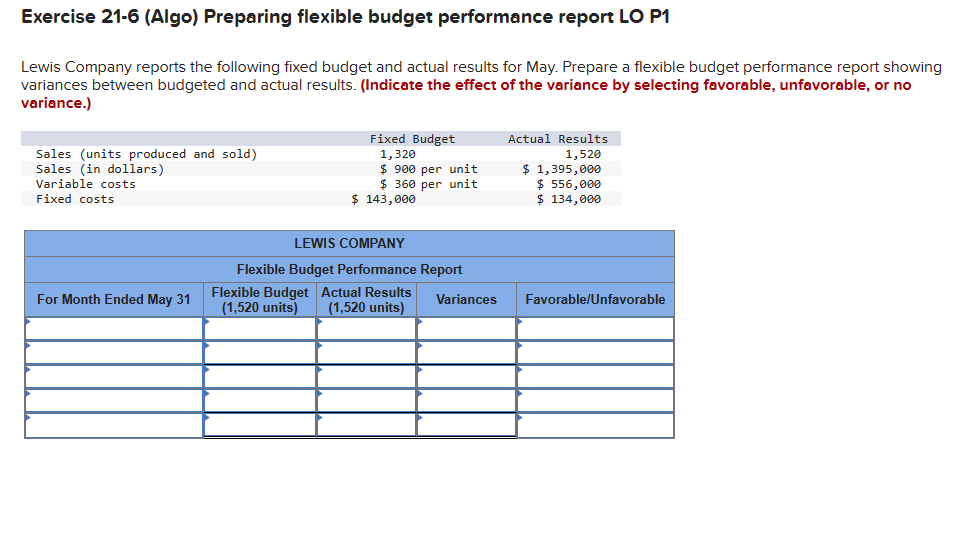Viewport: 972px width, 552px height.
Task: Select second row Variances input cell
Action: [x=466, y=352]
